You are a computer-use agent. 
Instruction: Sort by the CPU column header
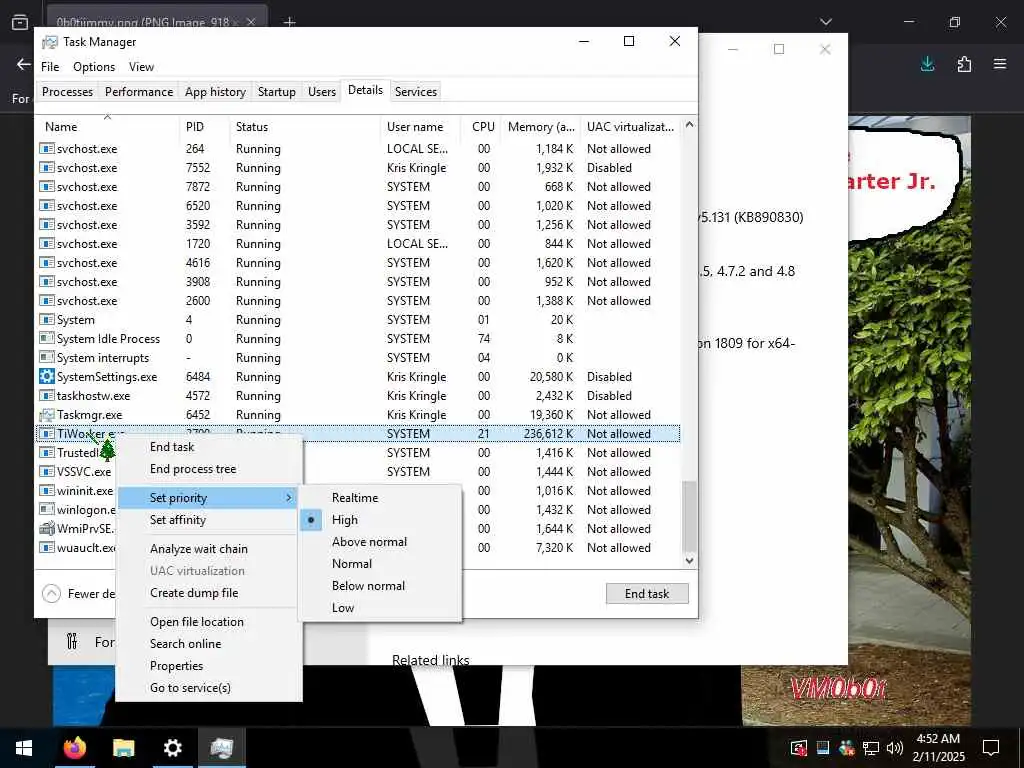[482, 127]
